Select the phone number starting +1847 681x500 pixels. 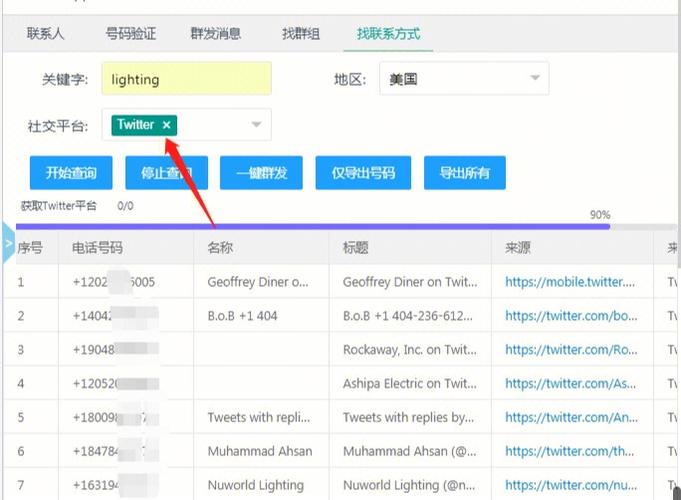(116, 451)
